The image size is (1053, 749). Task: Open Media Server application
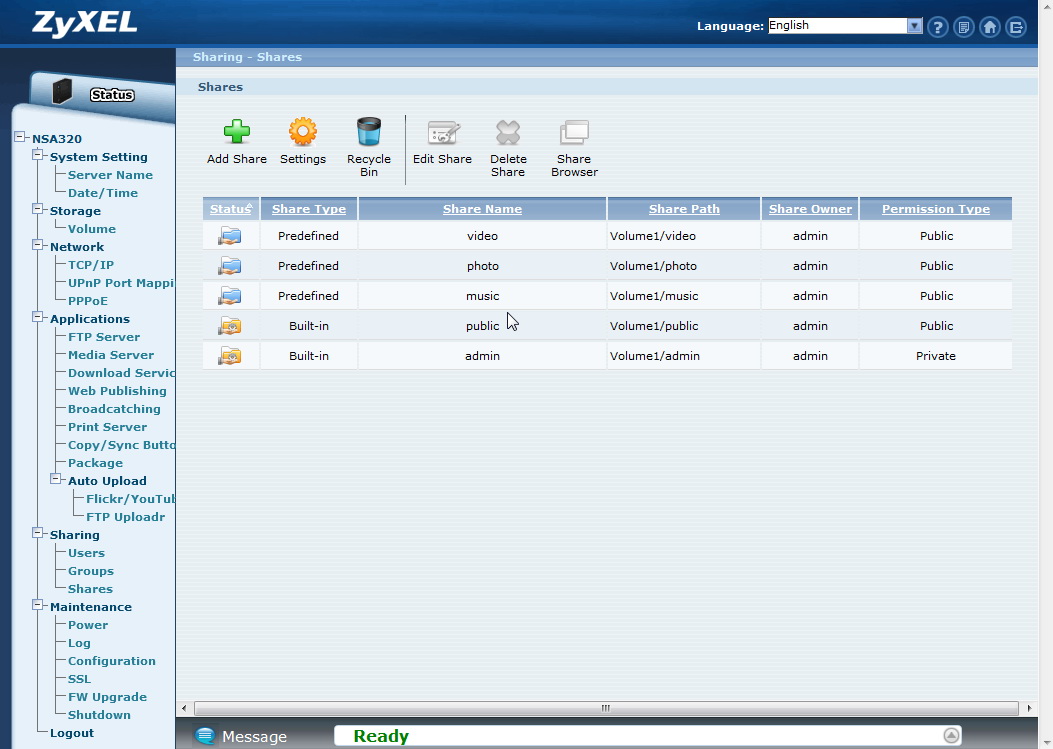pos(111,355)
